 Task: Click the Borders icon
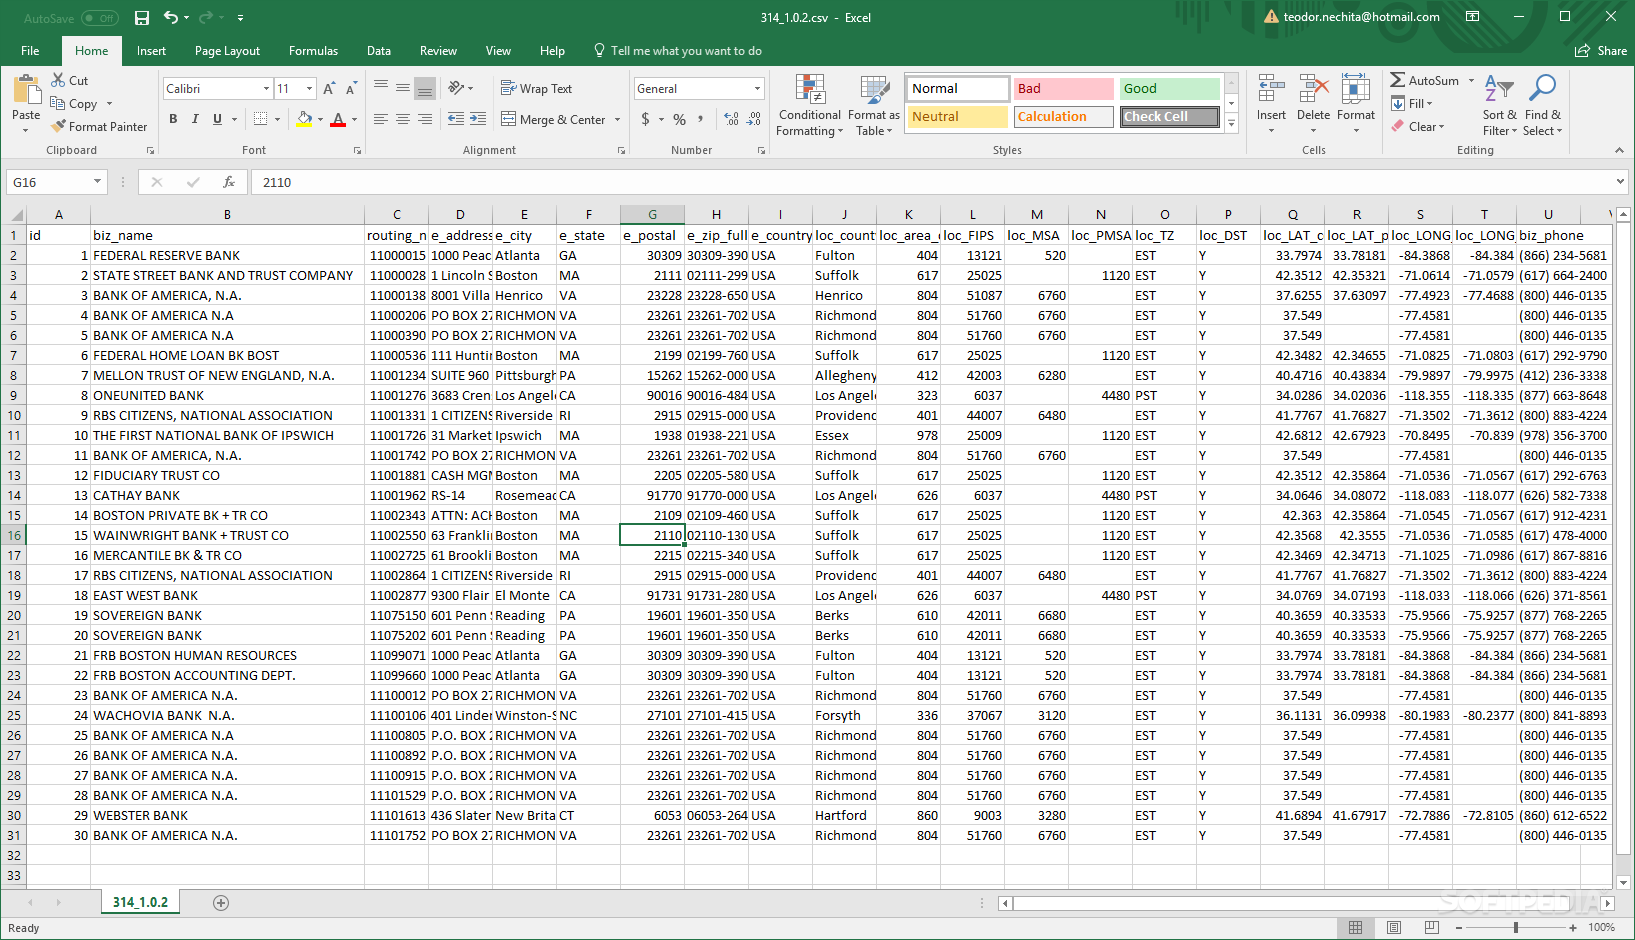[260, 119]
